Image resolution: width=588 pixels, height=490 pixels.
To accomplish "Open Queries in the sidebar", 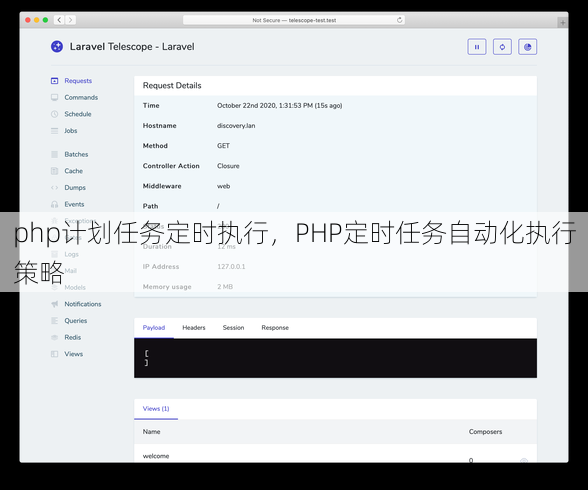I will (x=76, y=321).
